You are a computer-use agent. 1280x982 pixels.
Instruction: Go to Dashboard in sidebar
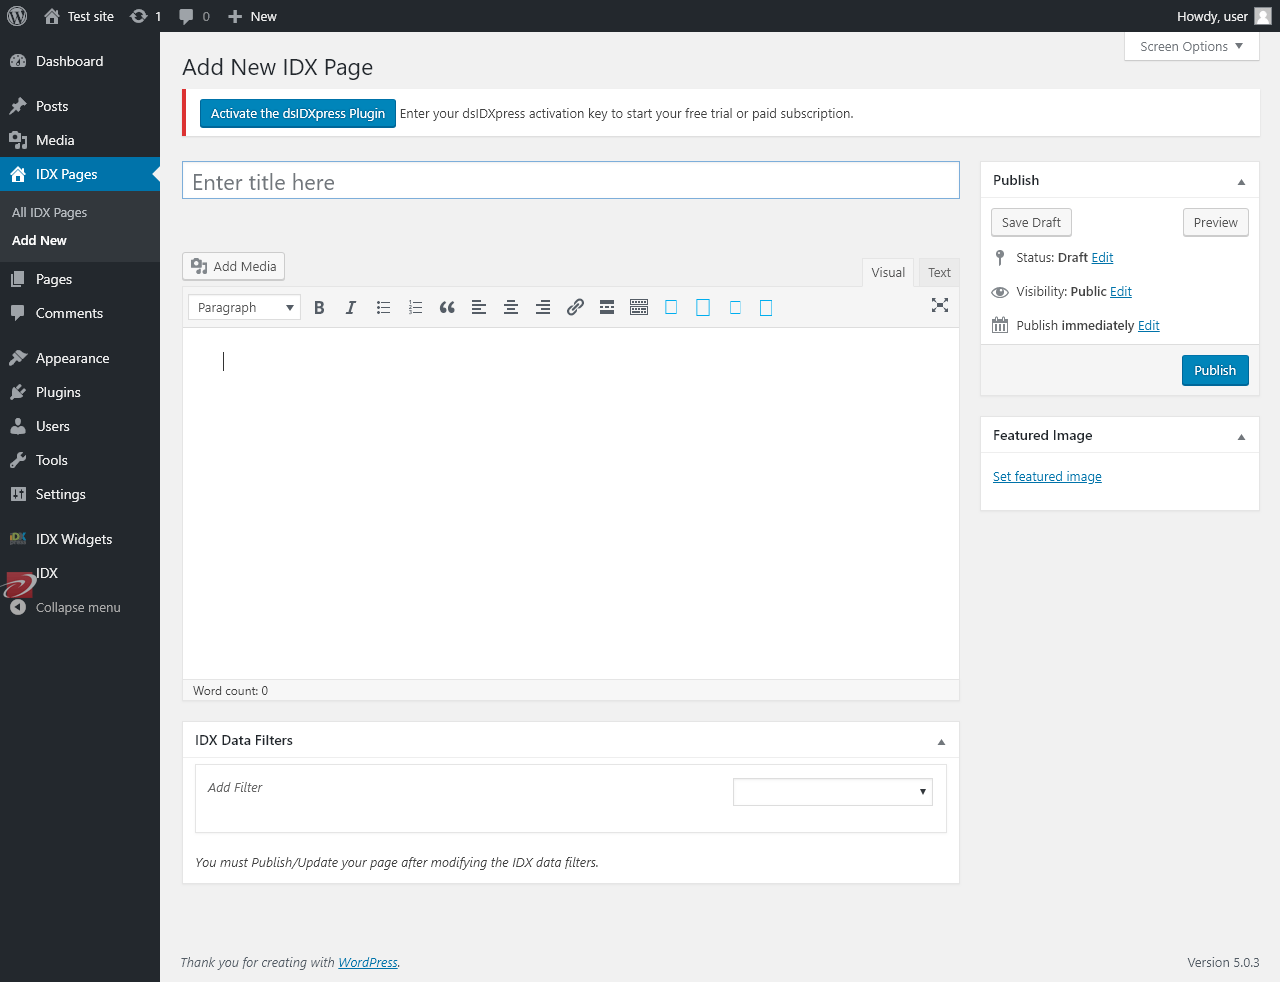[x=80, y=61]
